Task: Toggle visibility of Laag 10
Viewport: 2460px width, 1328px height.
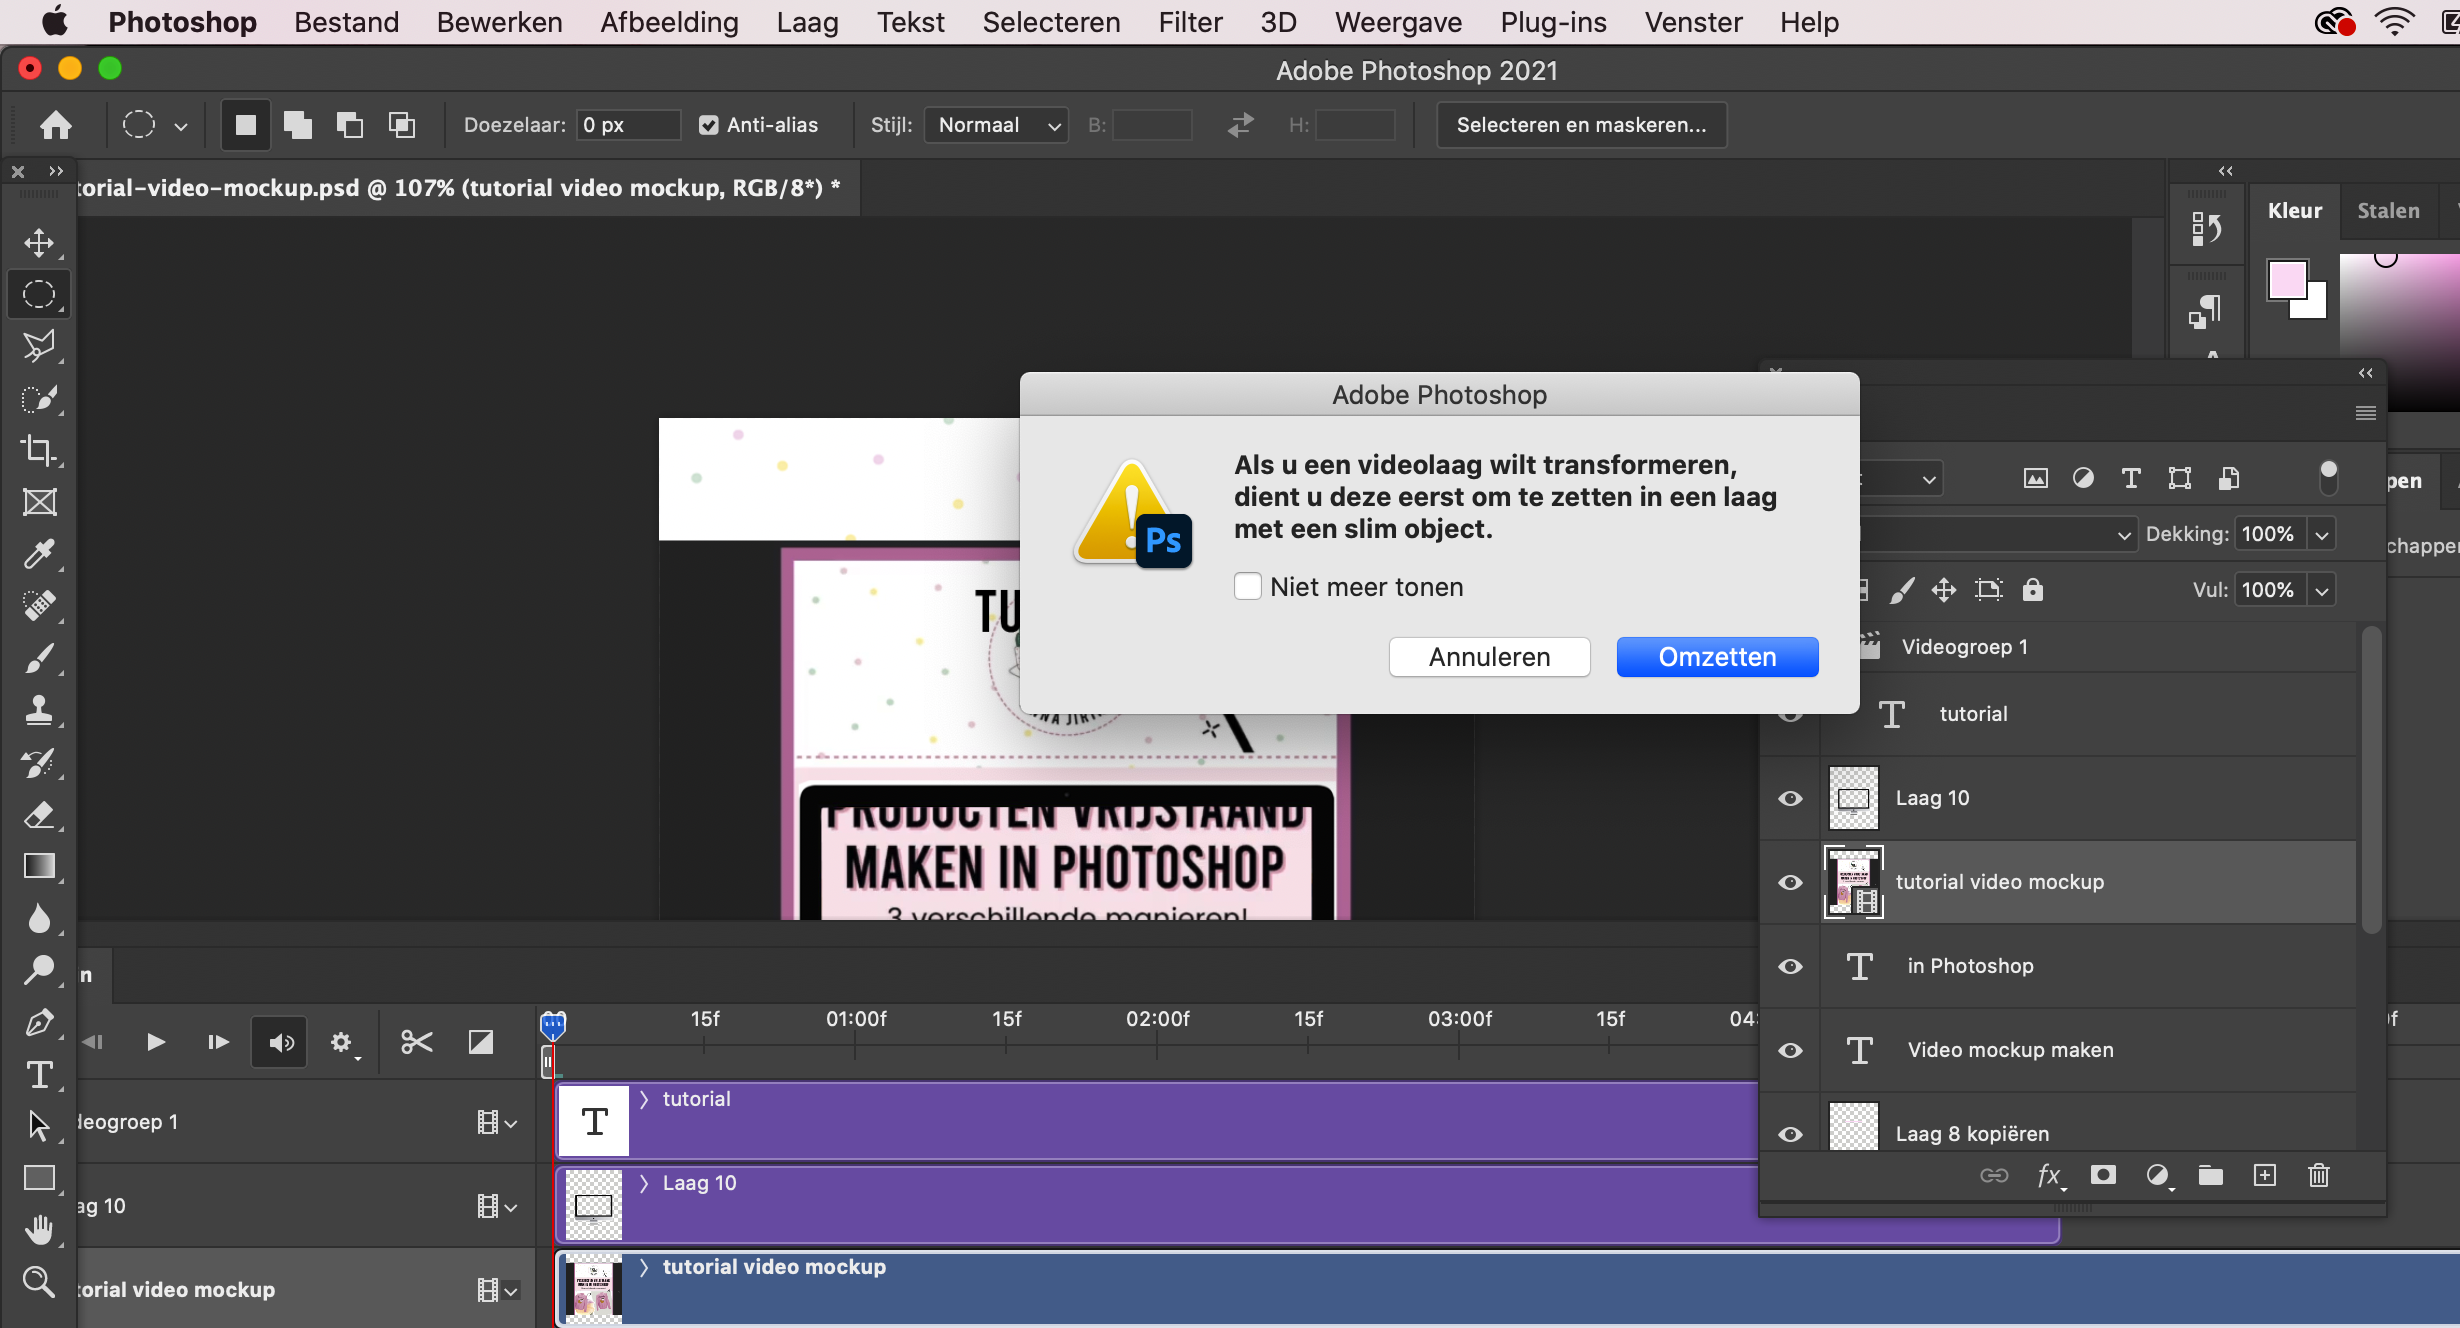Action: click(1789, 798)
